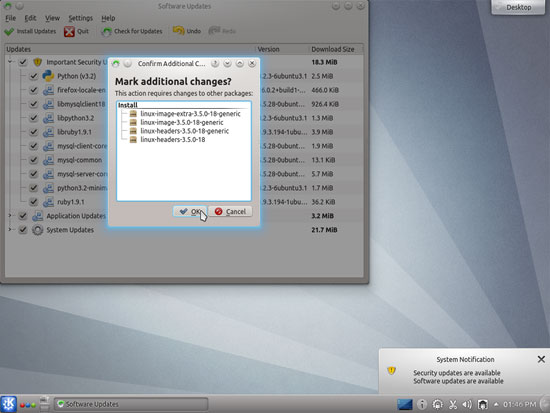Toggle the ruby1.9.1 package checkbox
Image resolution: width=550 pixels, height=413 pixels.
coord(34,202)
